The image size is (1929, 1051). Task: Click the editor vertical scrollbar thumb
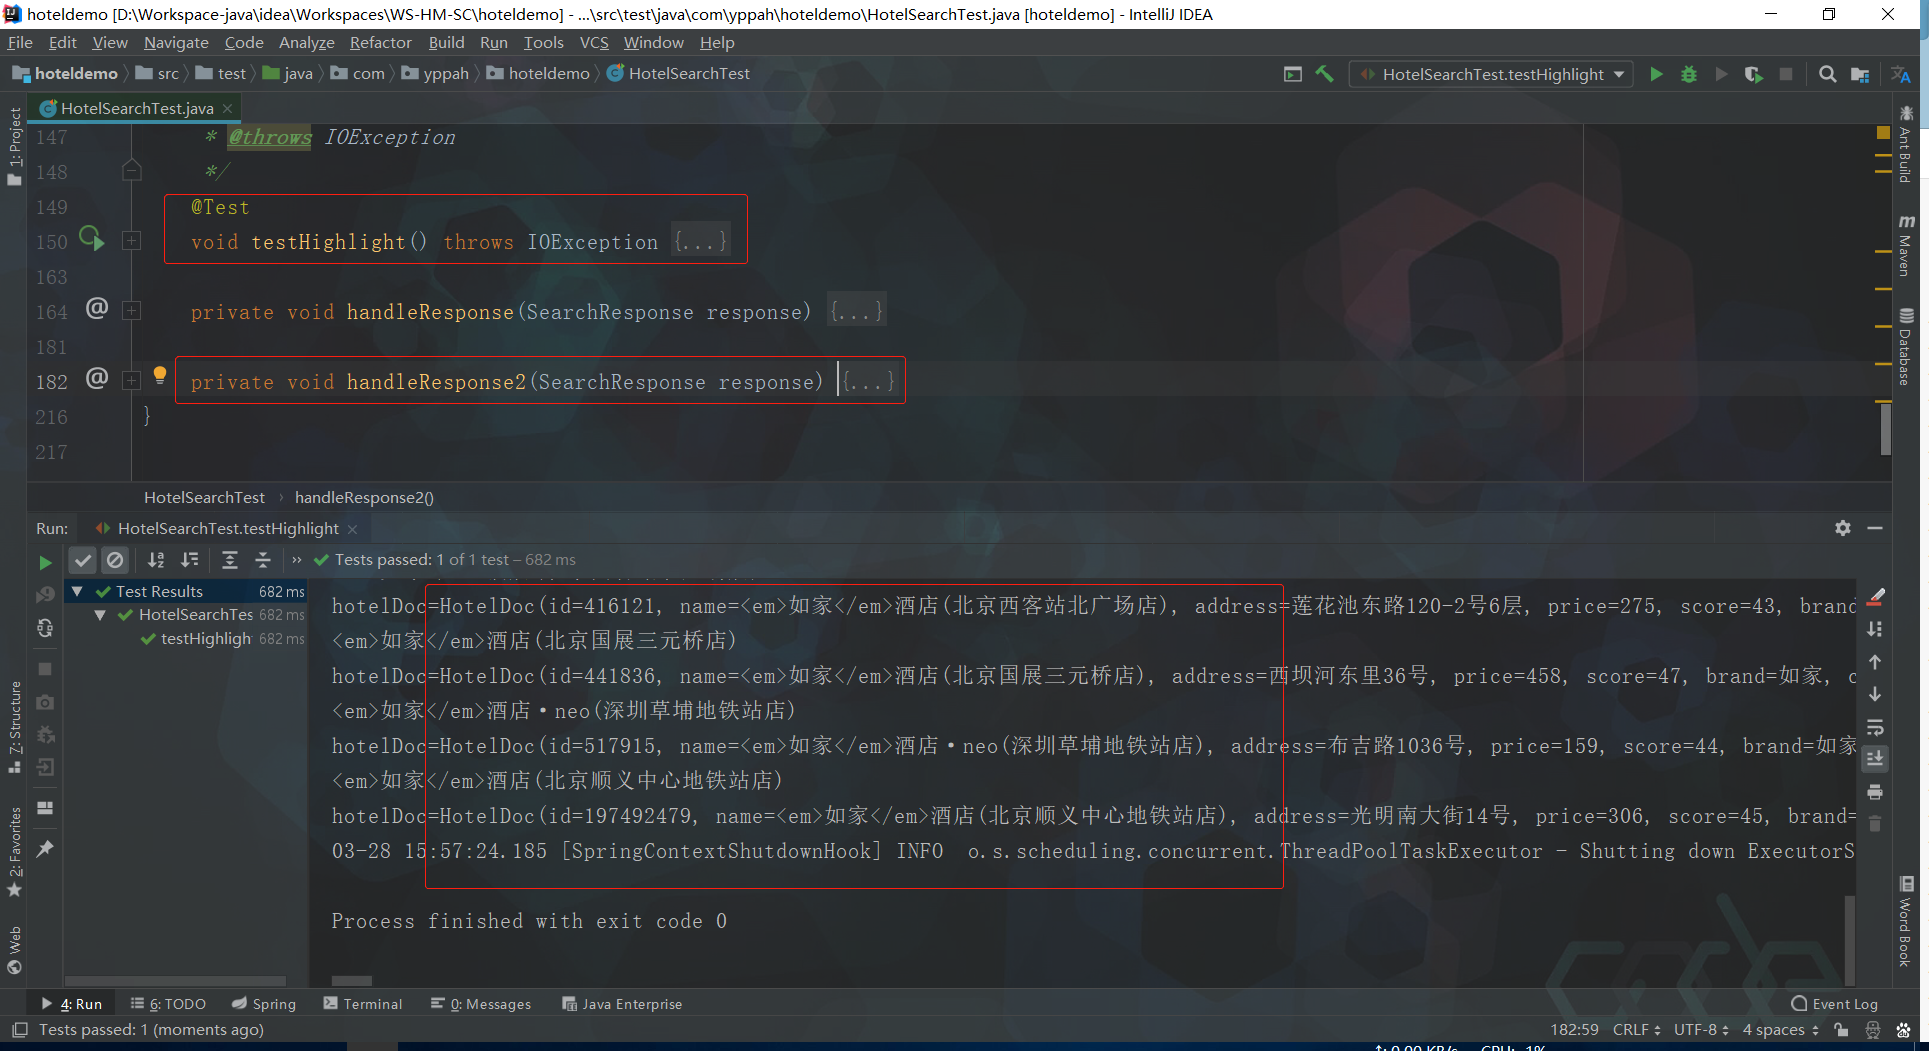(x=1886, y=428)
